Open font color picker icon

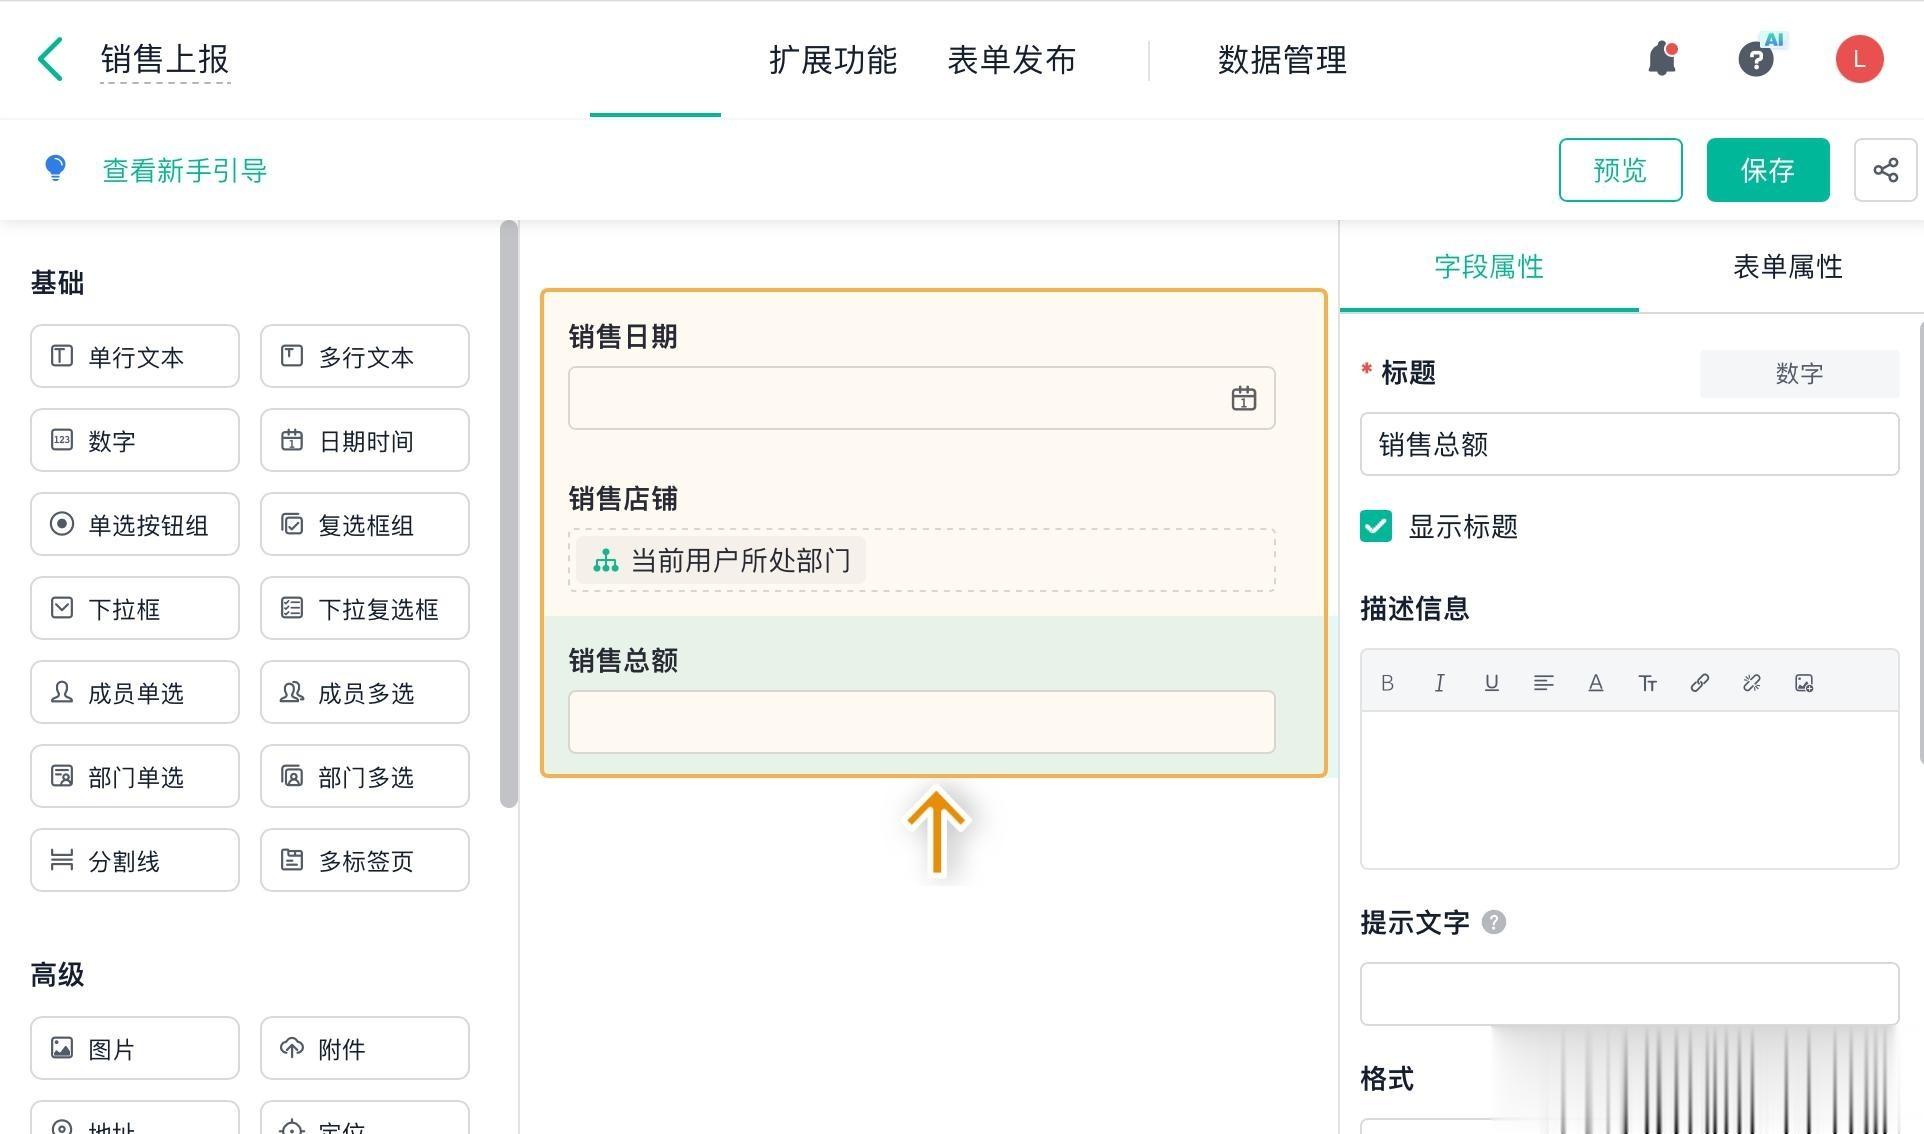tap(1595, 683)
